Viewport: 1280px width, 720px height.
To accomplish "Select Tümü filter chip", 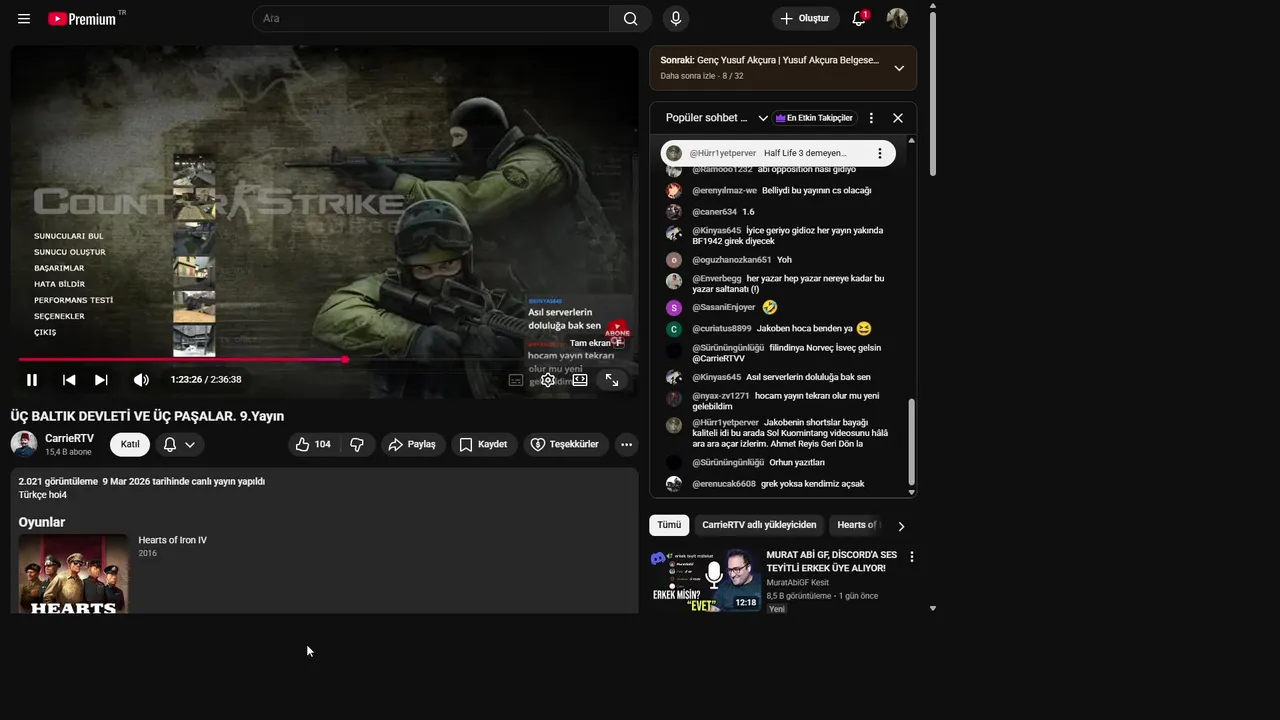I will tap(669, 525).
